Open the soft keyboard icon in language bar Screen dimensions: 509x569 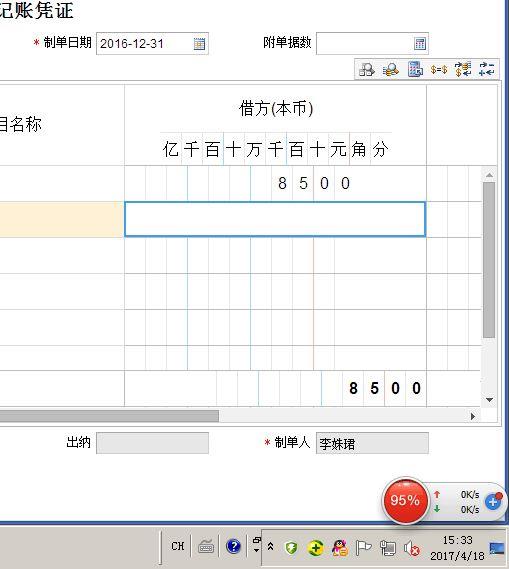(x=206, y=547)
